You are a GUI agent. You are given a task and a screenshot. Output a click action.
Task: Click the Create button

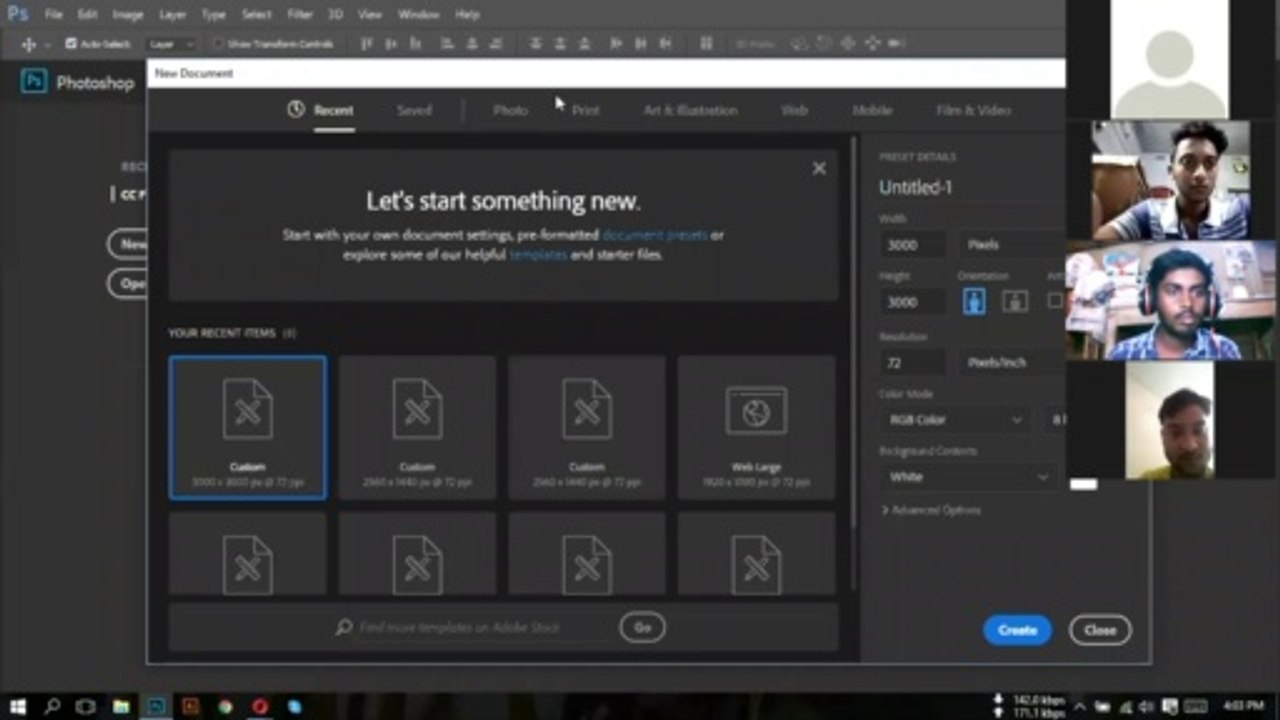[x=1017, y=630]
